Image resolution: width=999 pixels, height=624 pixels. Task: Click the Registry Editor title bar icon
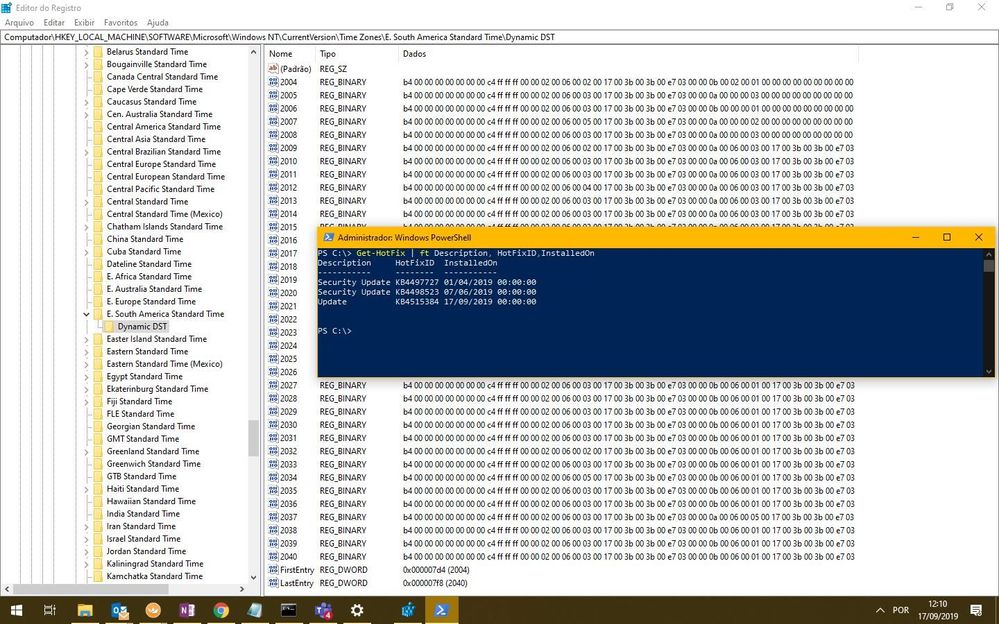click(x=6, y=8)
